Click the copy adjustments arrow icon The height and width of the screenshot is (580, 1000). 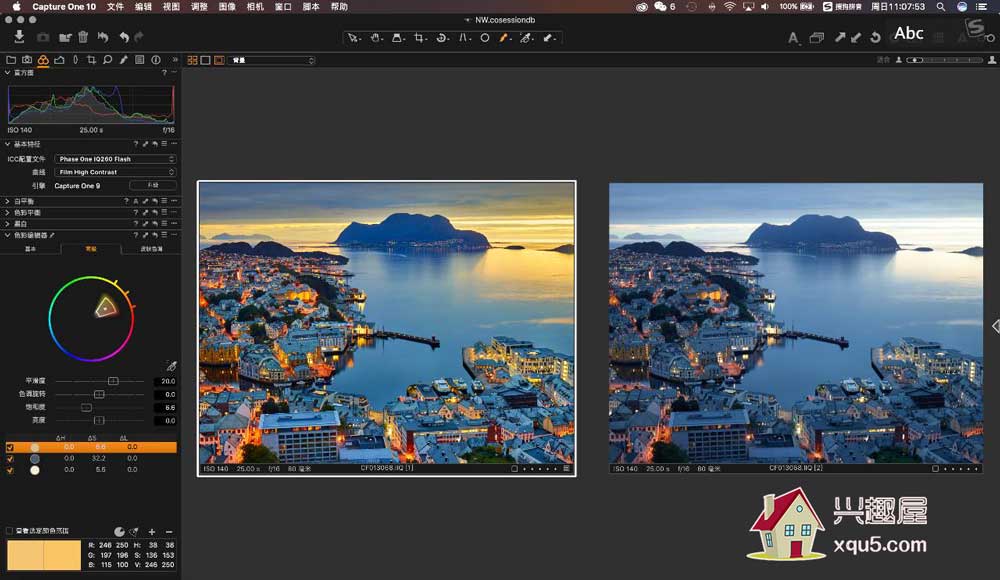point(841,38)
